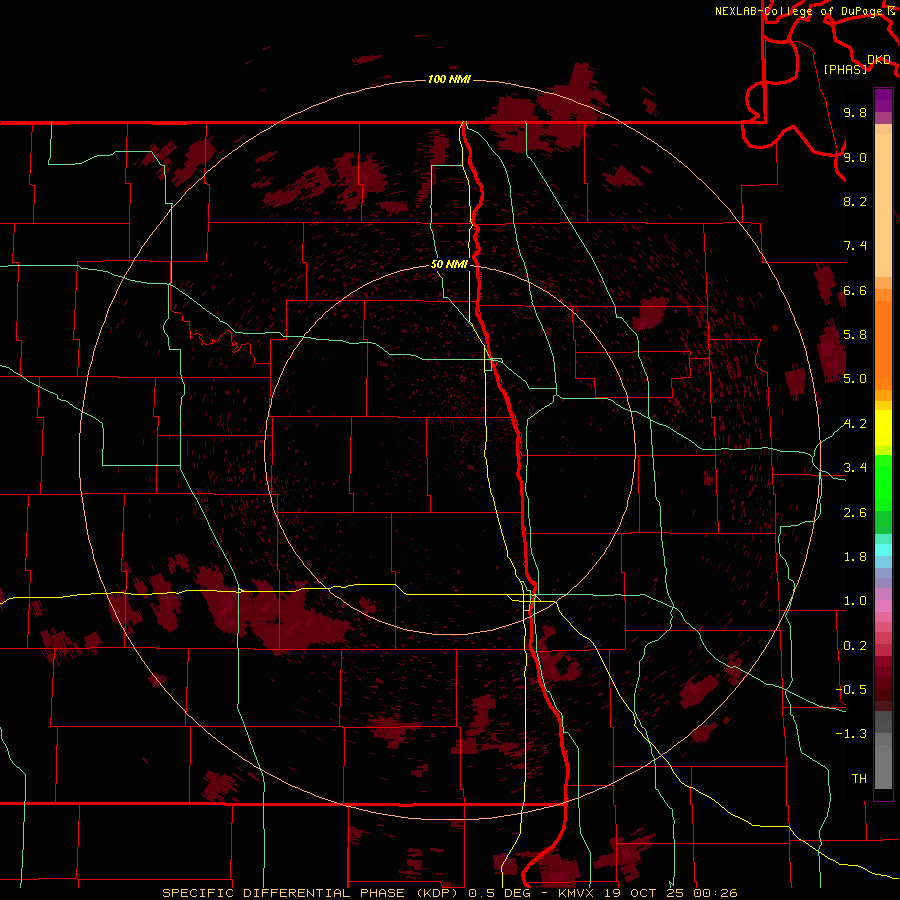This screenshot has height=900, width=900.
Task: Click the pink segment near 1.0 on the color bar
Action: [x=883, y=606]
